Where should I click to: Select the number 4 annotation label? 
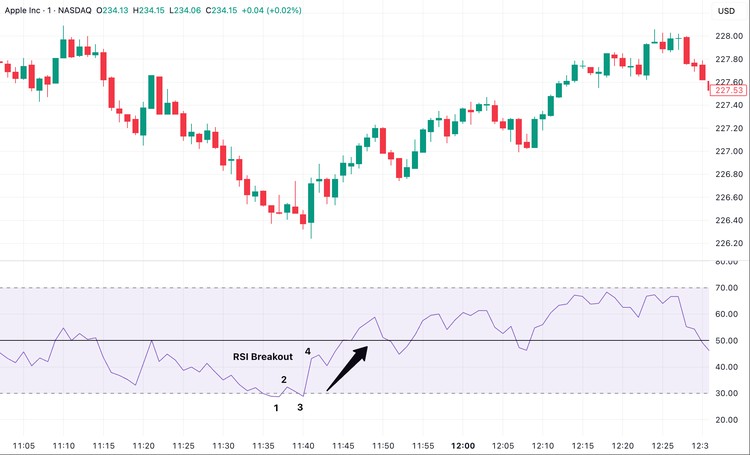308,351
